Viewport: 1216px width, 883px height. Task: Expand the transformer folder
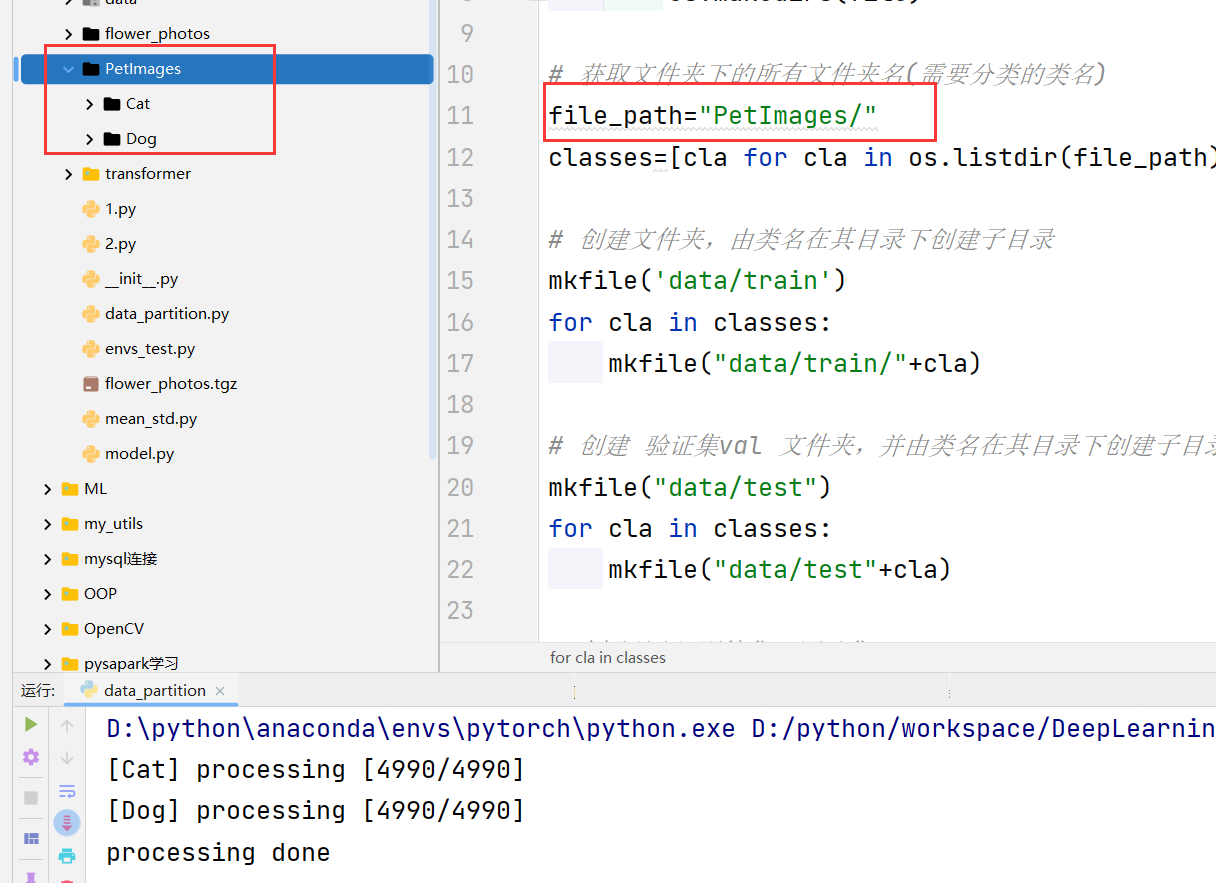(x=68, y=174)
